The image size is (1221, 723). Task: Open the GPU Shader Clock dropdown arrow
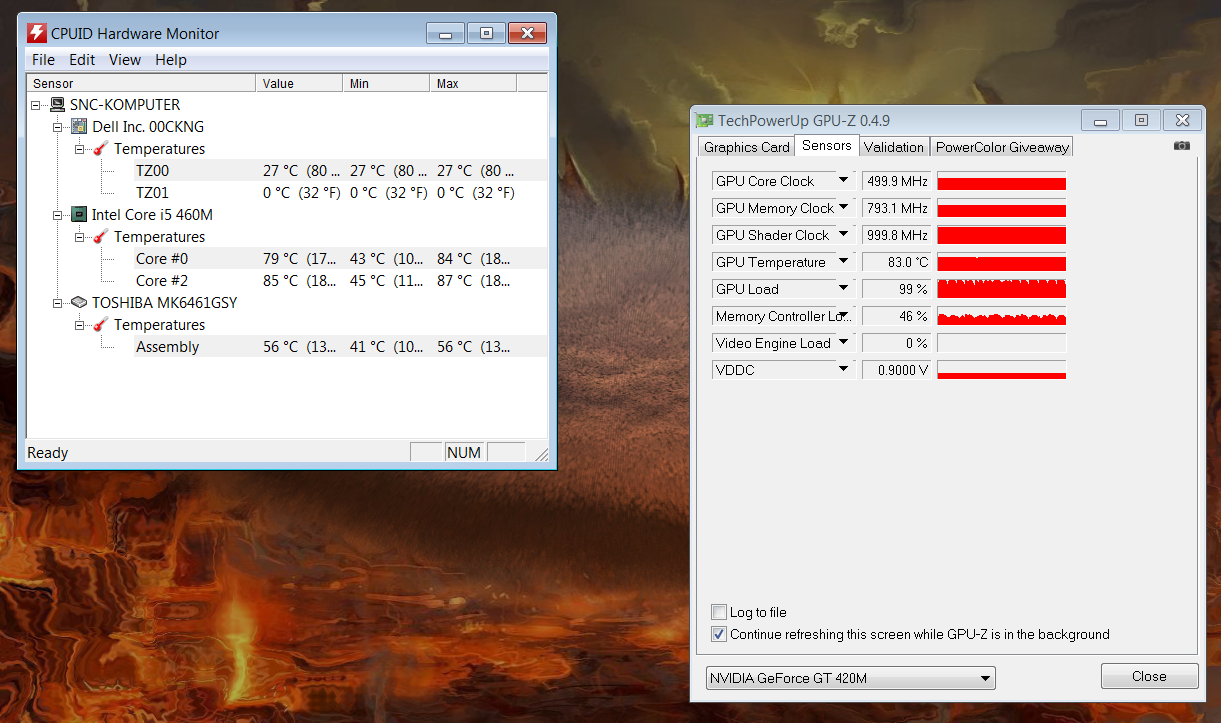[844, 235]
